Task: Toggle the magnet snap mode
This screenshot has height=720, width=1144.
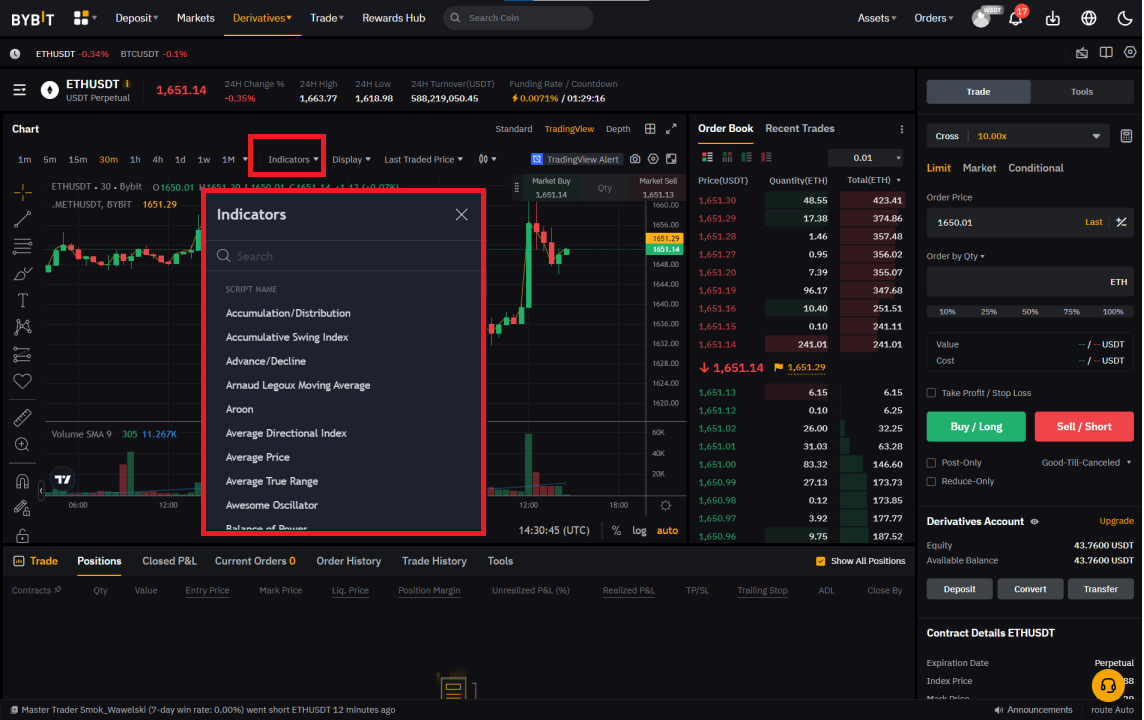Action: point(23,481)
